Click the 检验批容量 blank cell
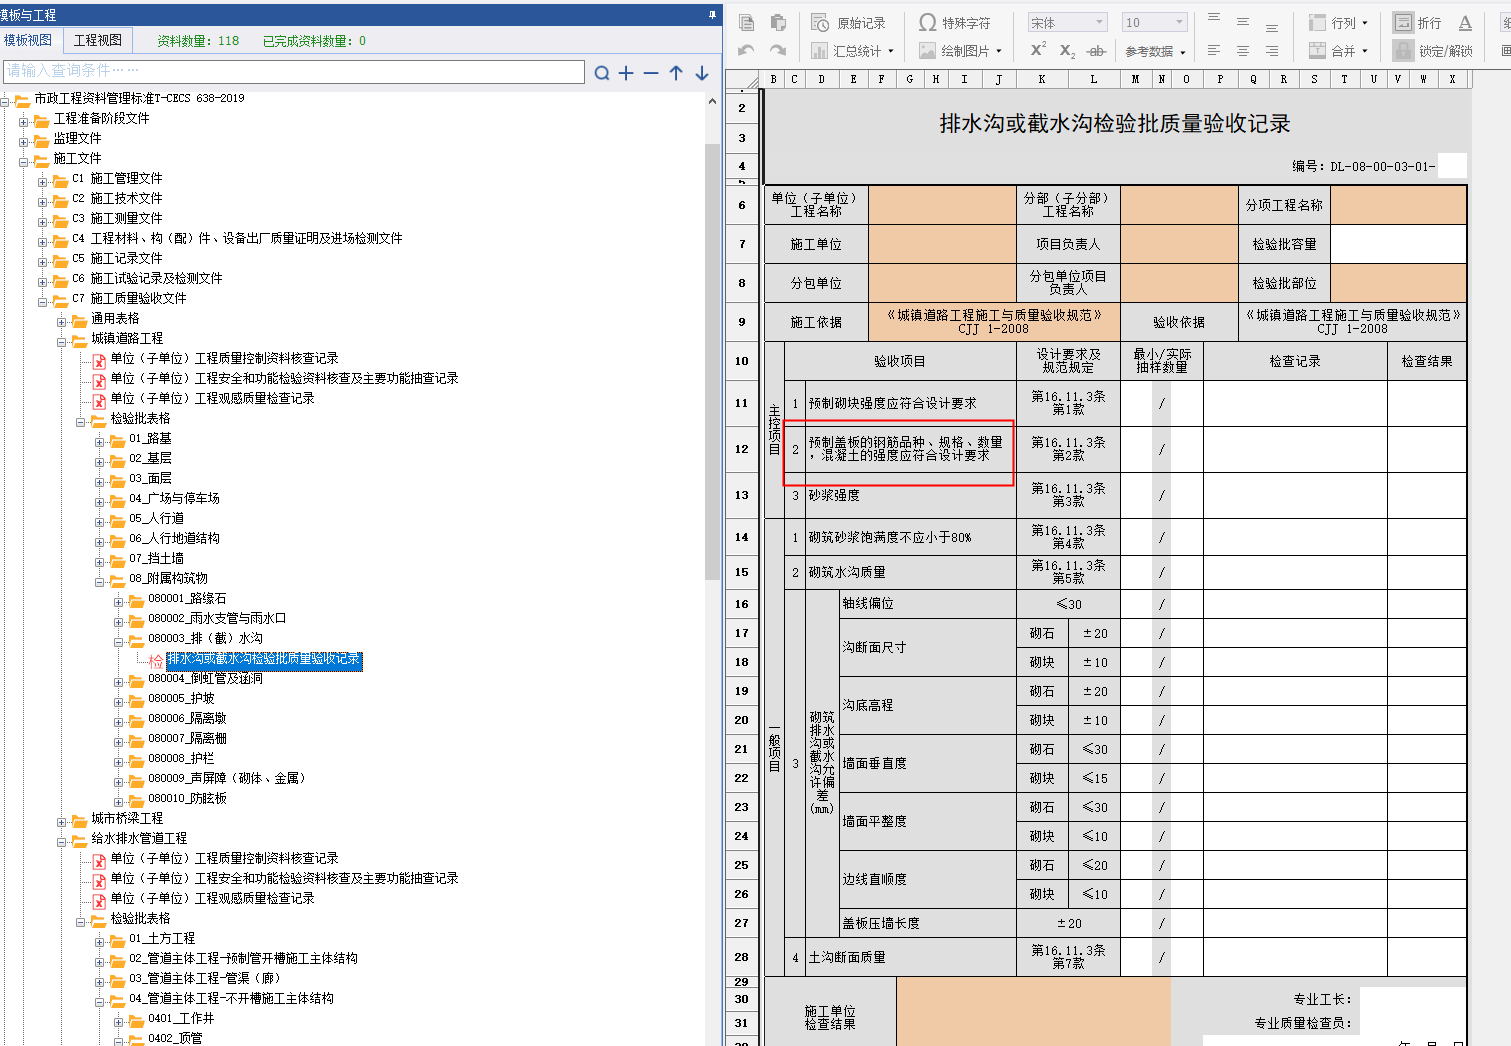Viewport: 1511px width, 1046px height. click(1398, 244)
